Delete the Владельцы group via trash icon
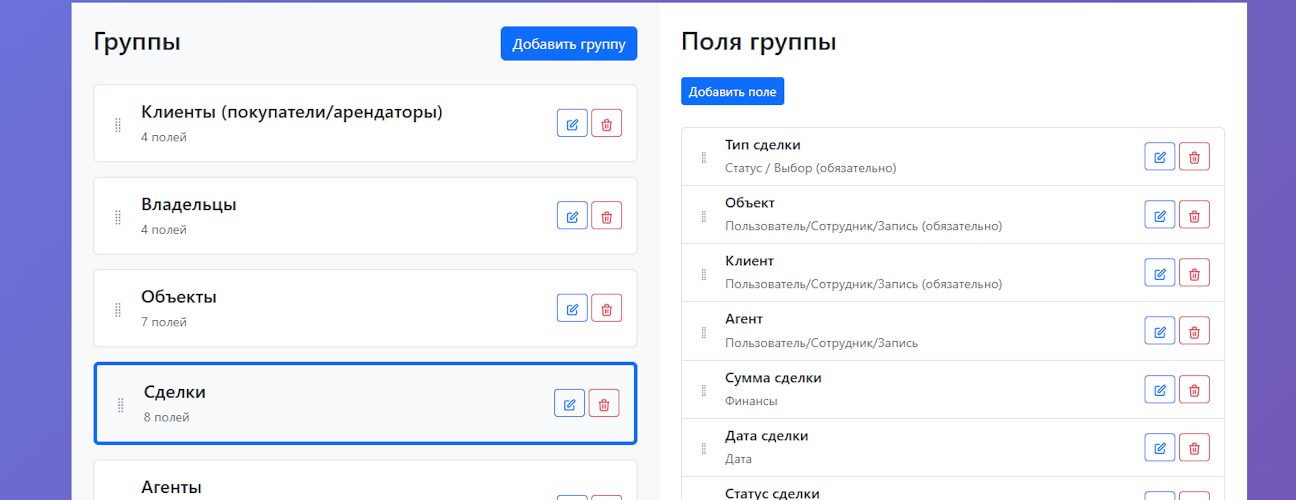This screenshot has height=500, width=1296. (x=606, y=216)
